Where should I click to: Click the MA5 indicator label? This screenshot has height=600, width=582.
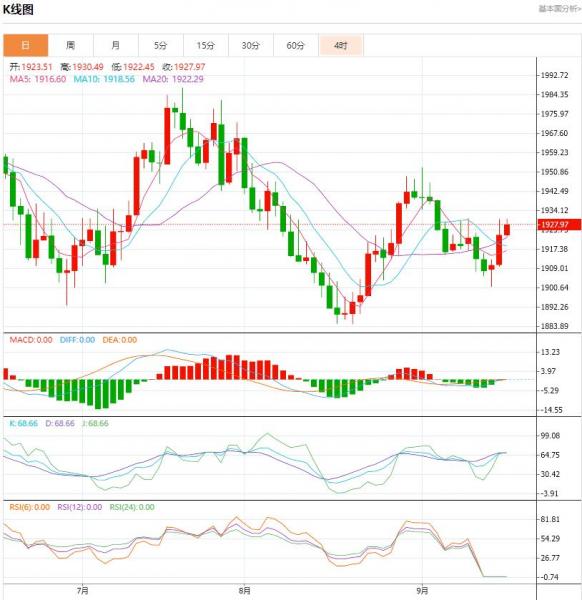click(37, 79)
